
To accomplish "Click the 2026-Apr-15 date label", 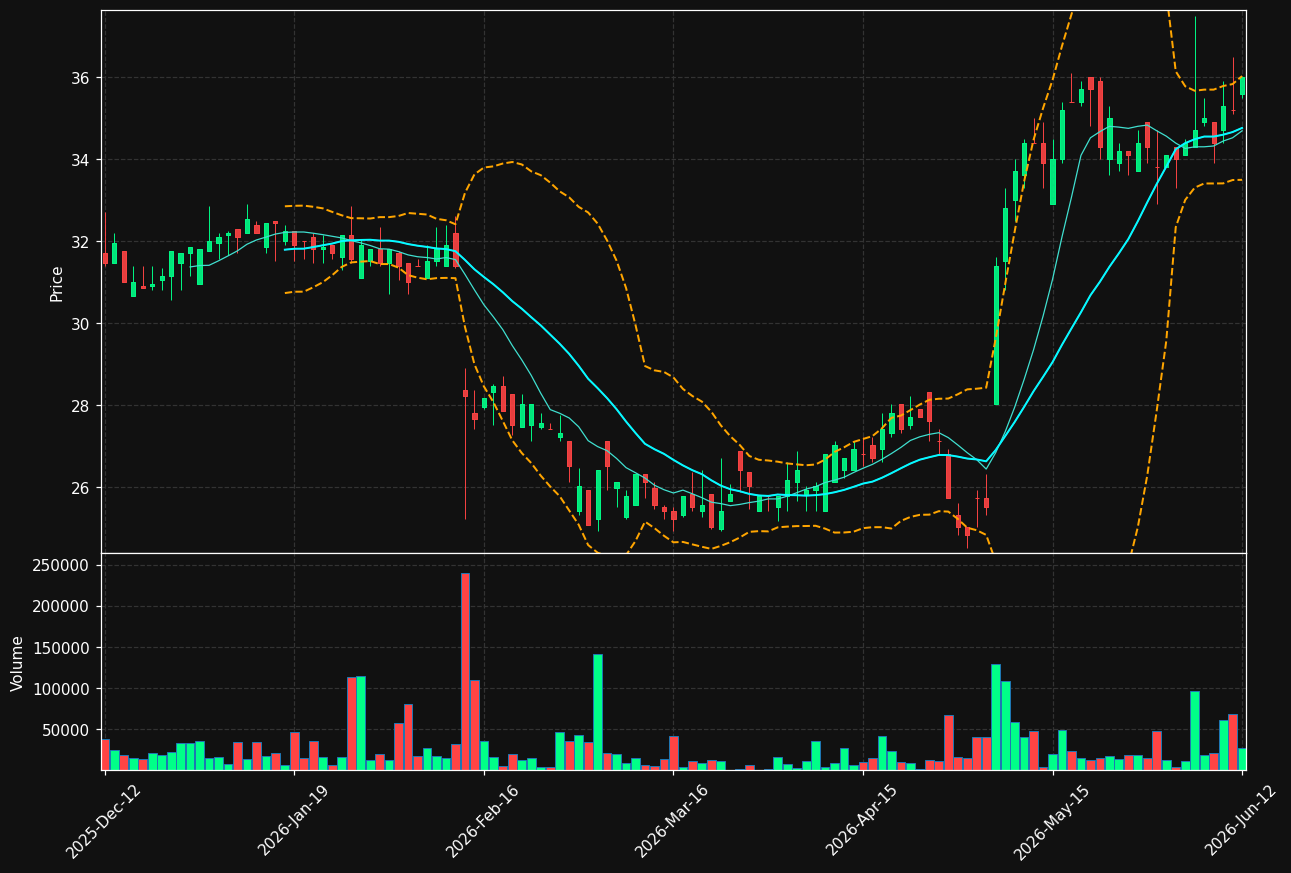I will [862, 821].
